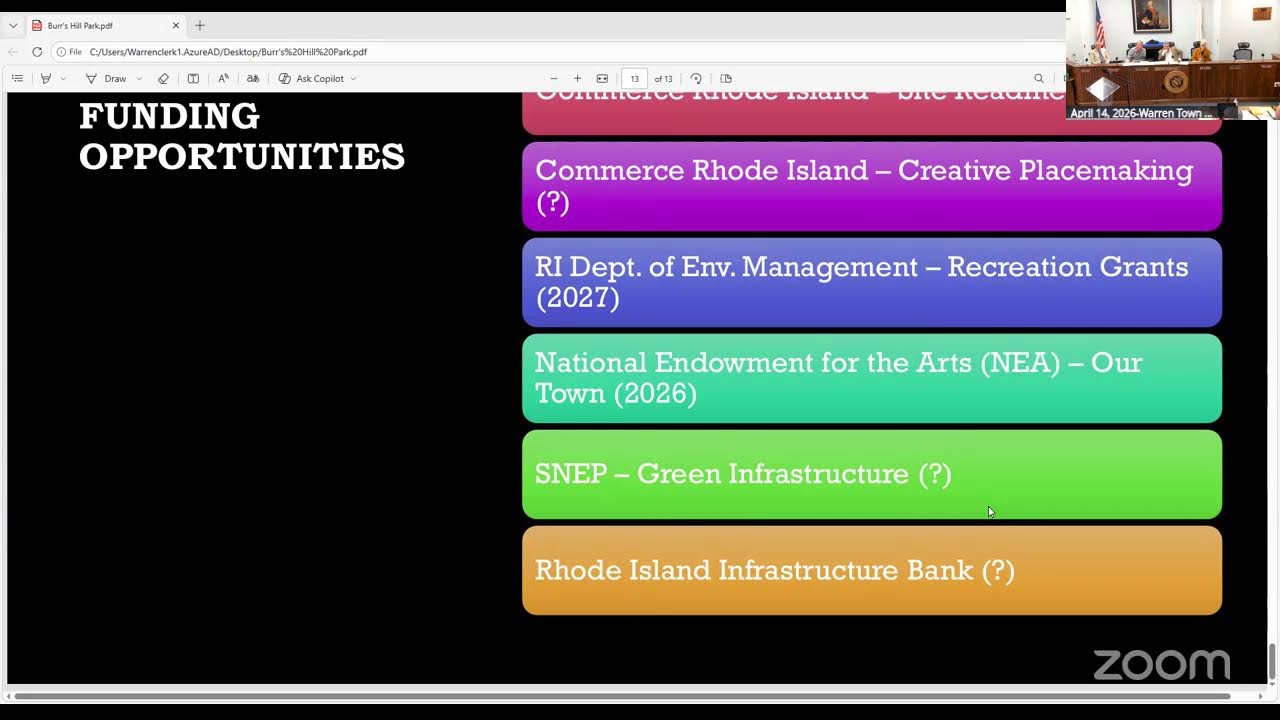The width and height of the screenshot is (1280, 720).
Task: Start Read aloud
Action: click(x=223, y=78)
